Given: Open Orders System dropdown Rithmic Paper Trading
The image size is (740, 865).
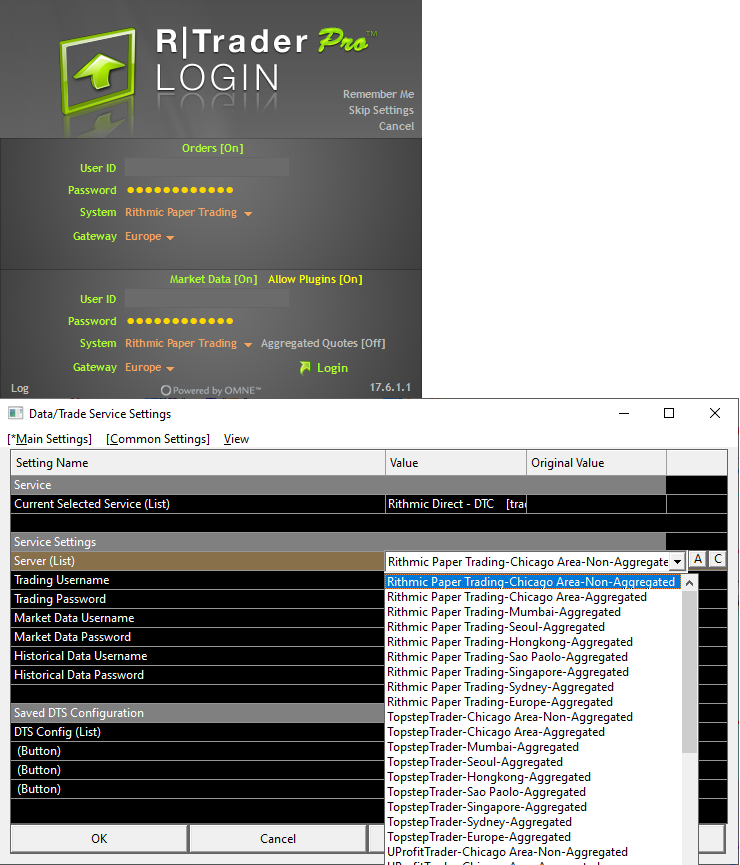Looking at the screenshot, I should click(x=188, y=212).
